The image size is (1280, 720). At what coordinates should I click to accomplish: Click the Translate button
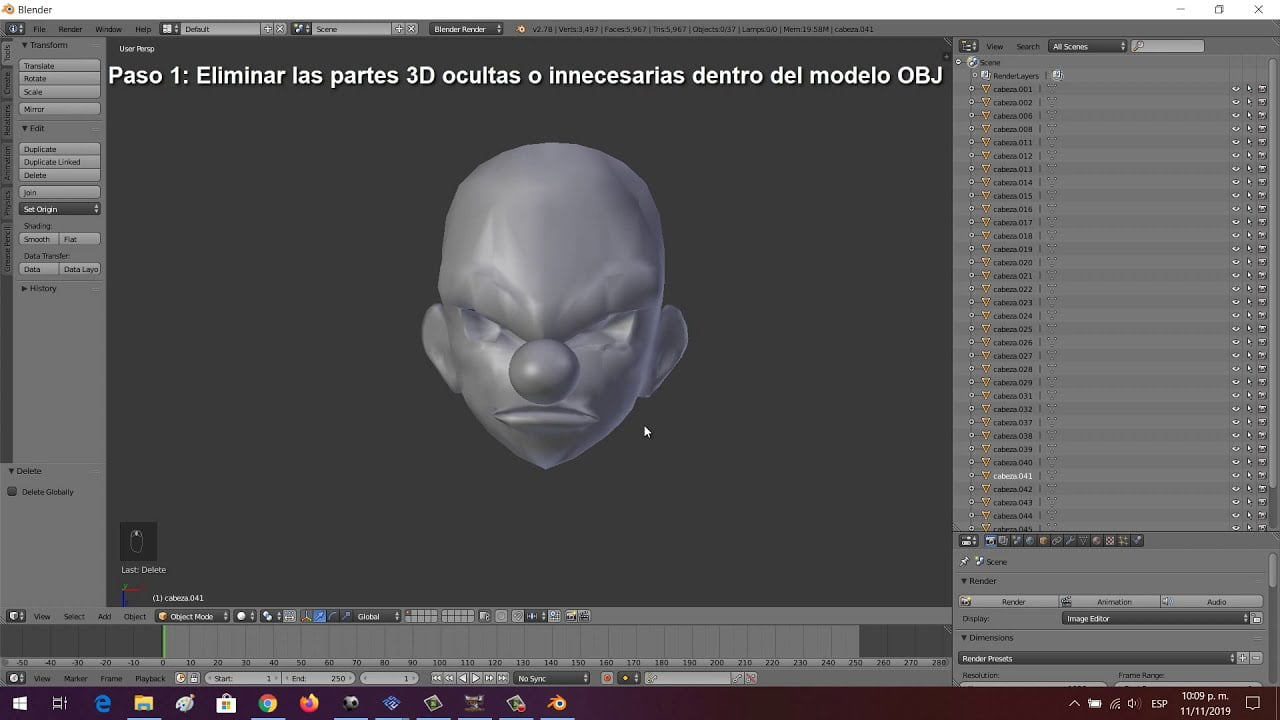(x=60, y=65)
